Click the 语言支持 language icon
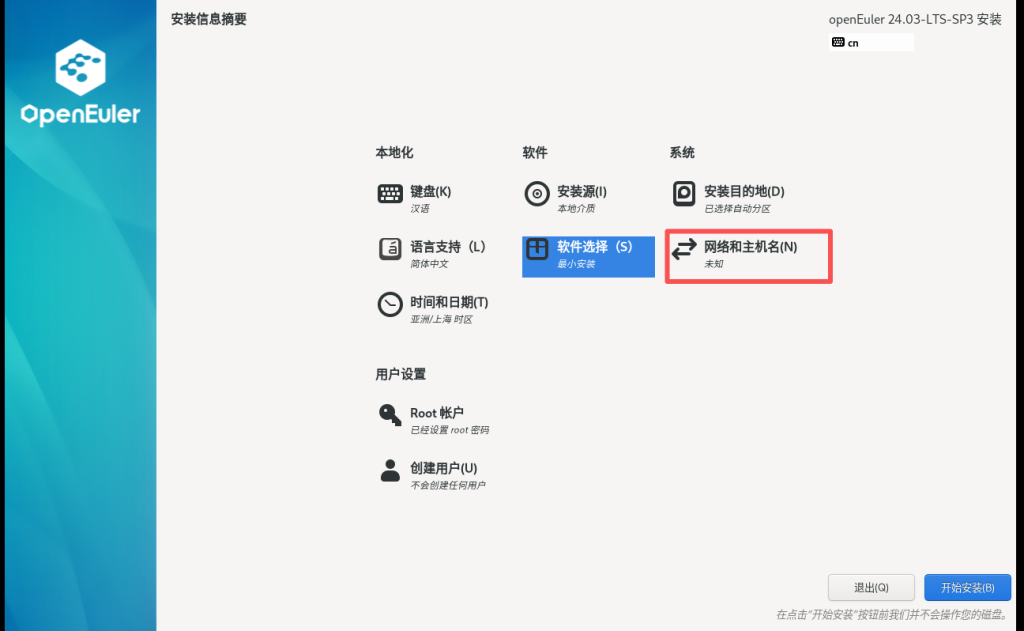Screen dimensions: 1024x631 coord(390,249)
